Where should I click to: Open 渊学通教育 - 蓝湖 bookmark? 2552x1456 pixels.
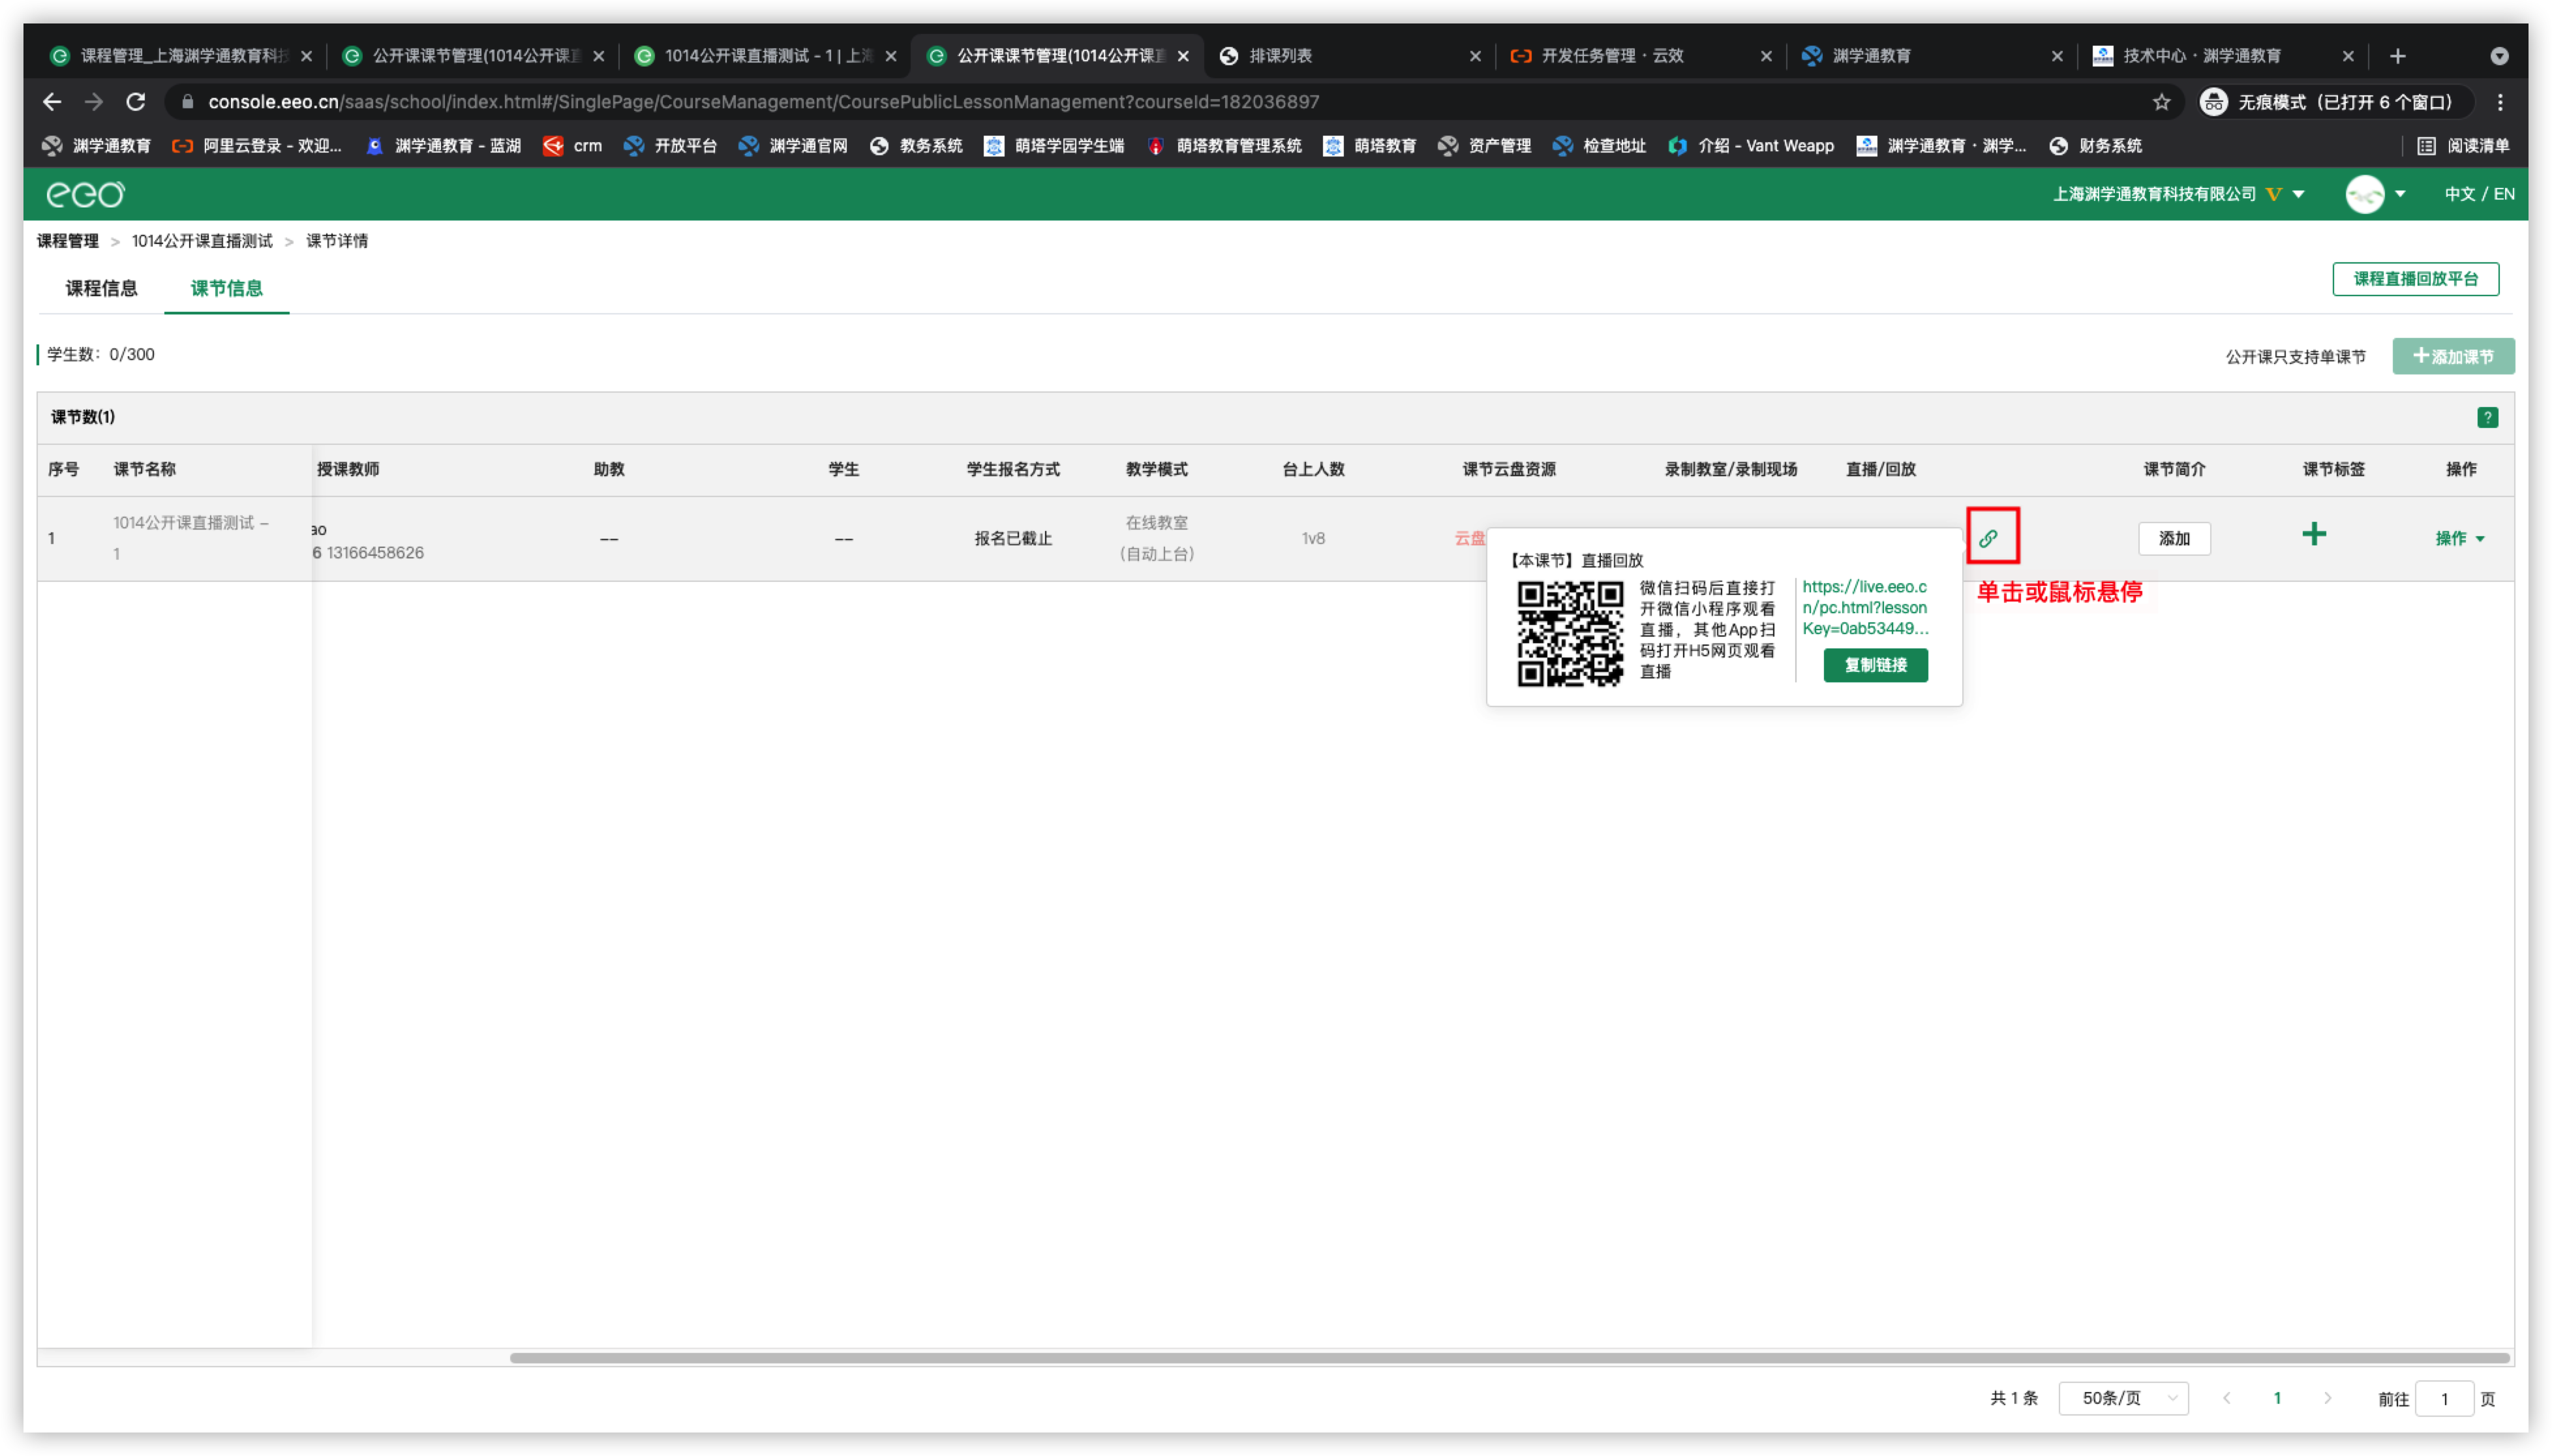pos(443,146)
